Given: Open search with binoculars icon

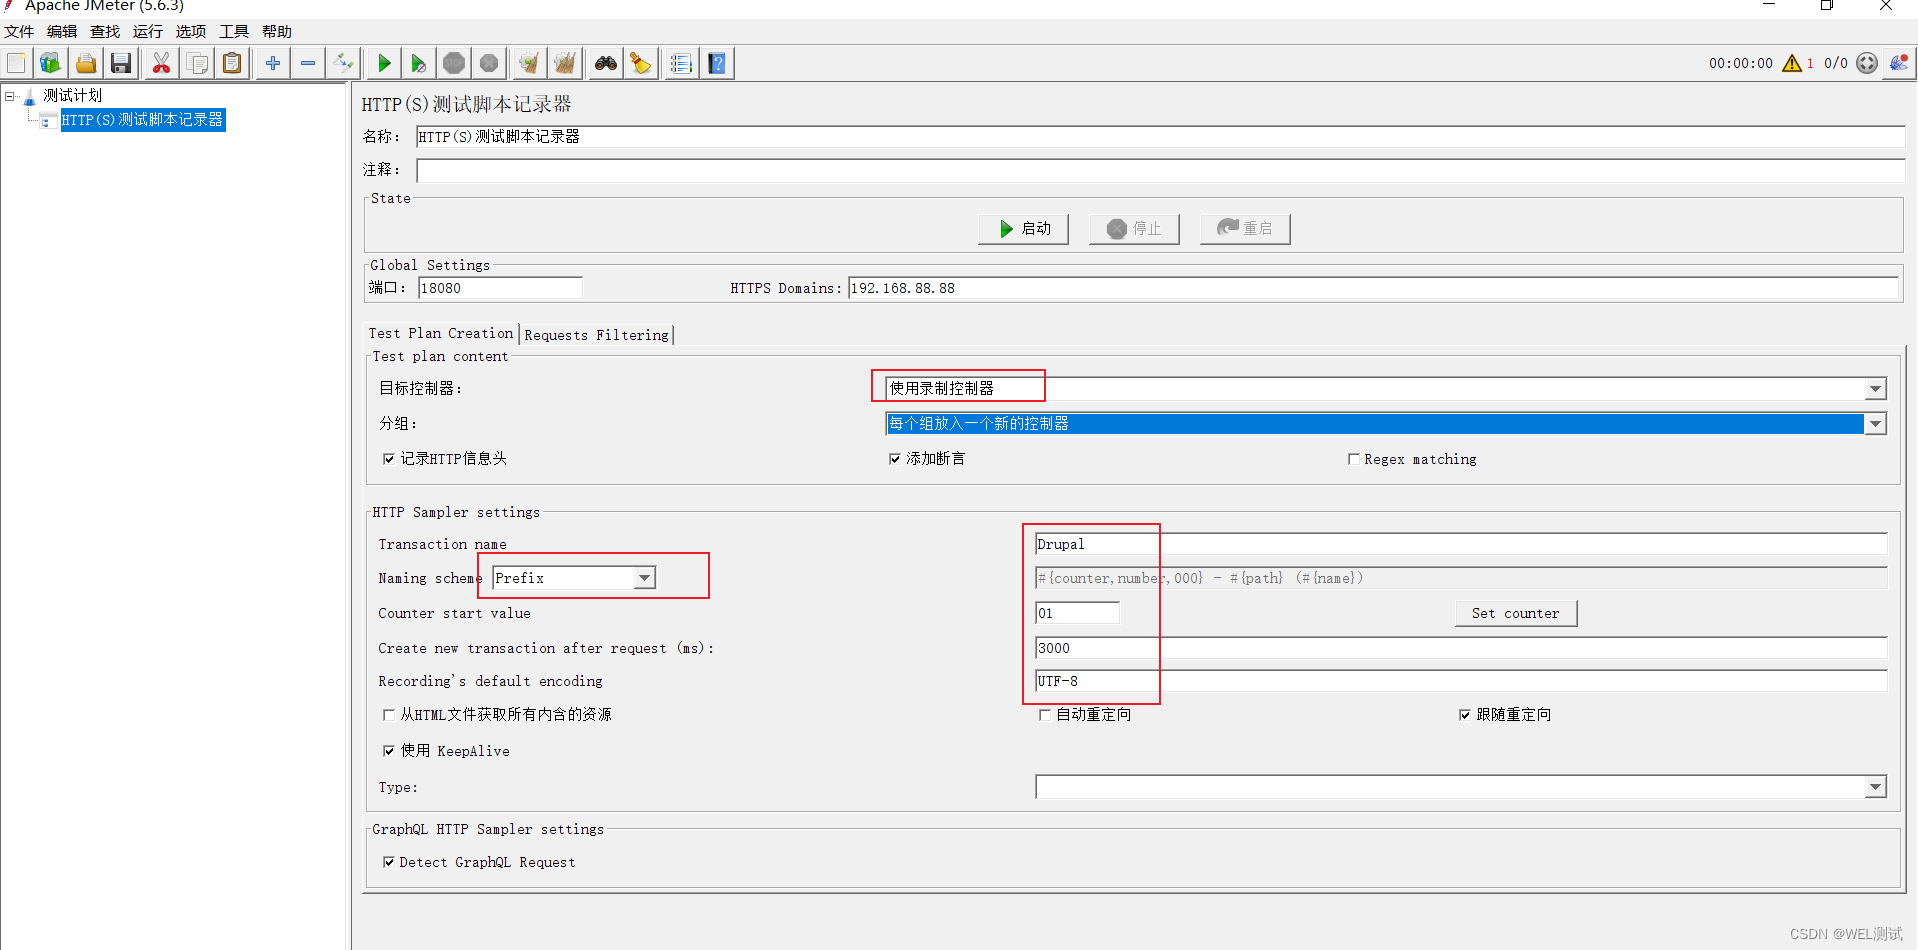Looking at the screenshot, I should [606, 64].
